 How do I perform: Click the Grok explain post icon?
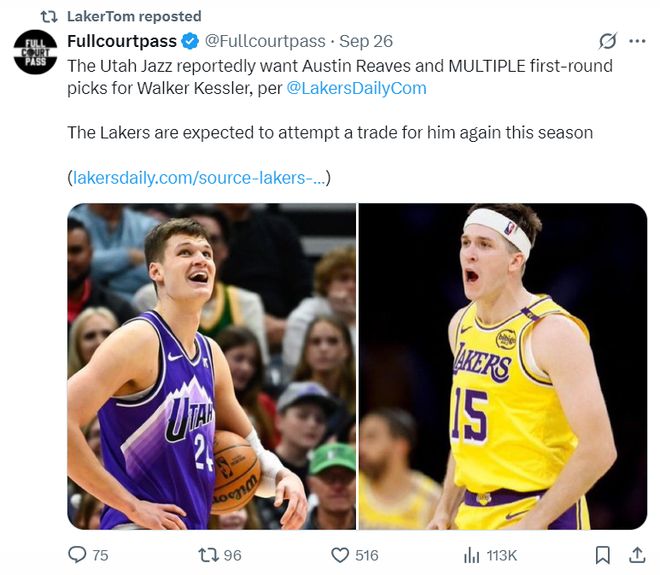pyautogui.click(x=606, y=41)
